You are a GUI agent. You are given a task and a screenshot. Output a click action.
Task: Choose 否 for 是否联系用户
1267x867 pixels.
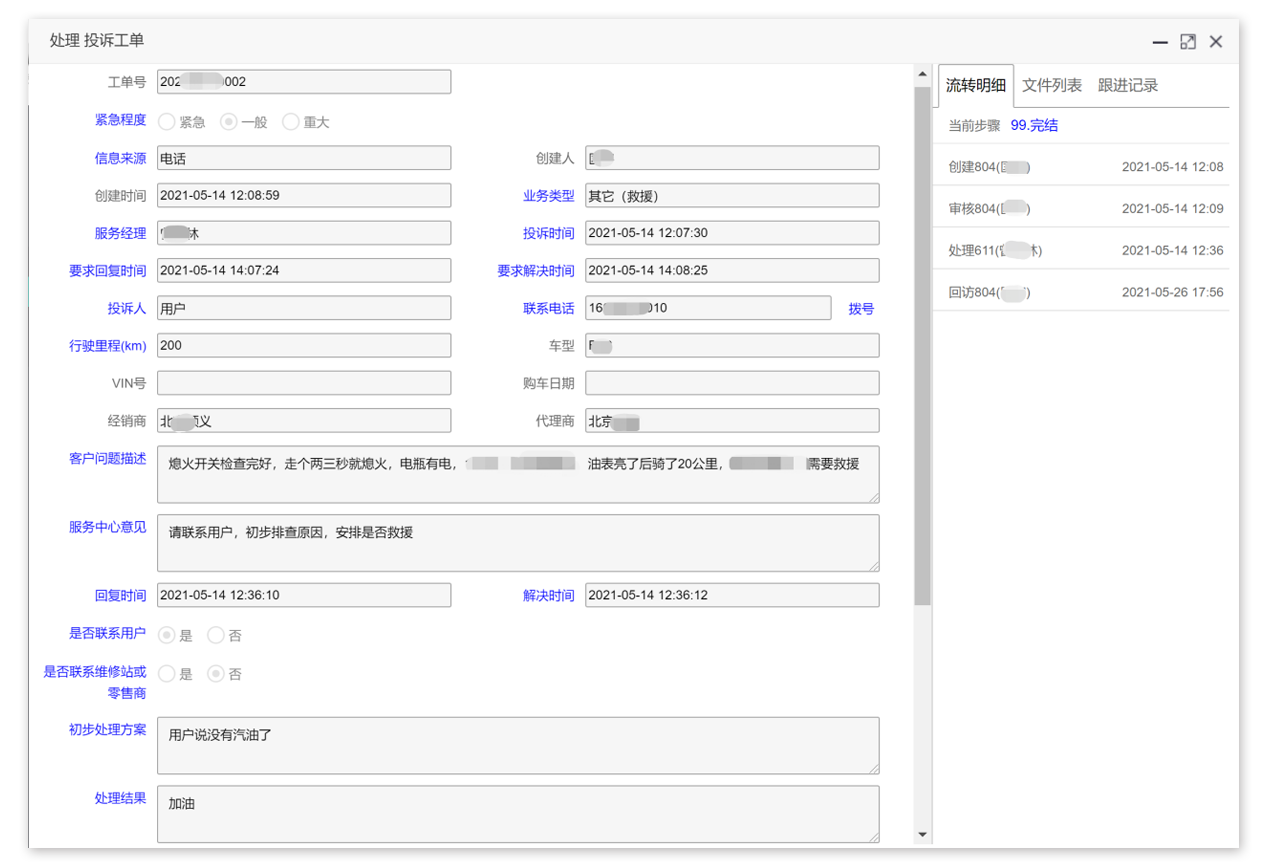tap(216, 635)
